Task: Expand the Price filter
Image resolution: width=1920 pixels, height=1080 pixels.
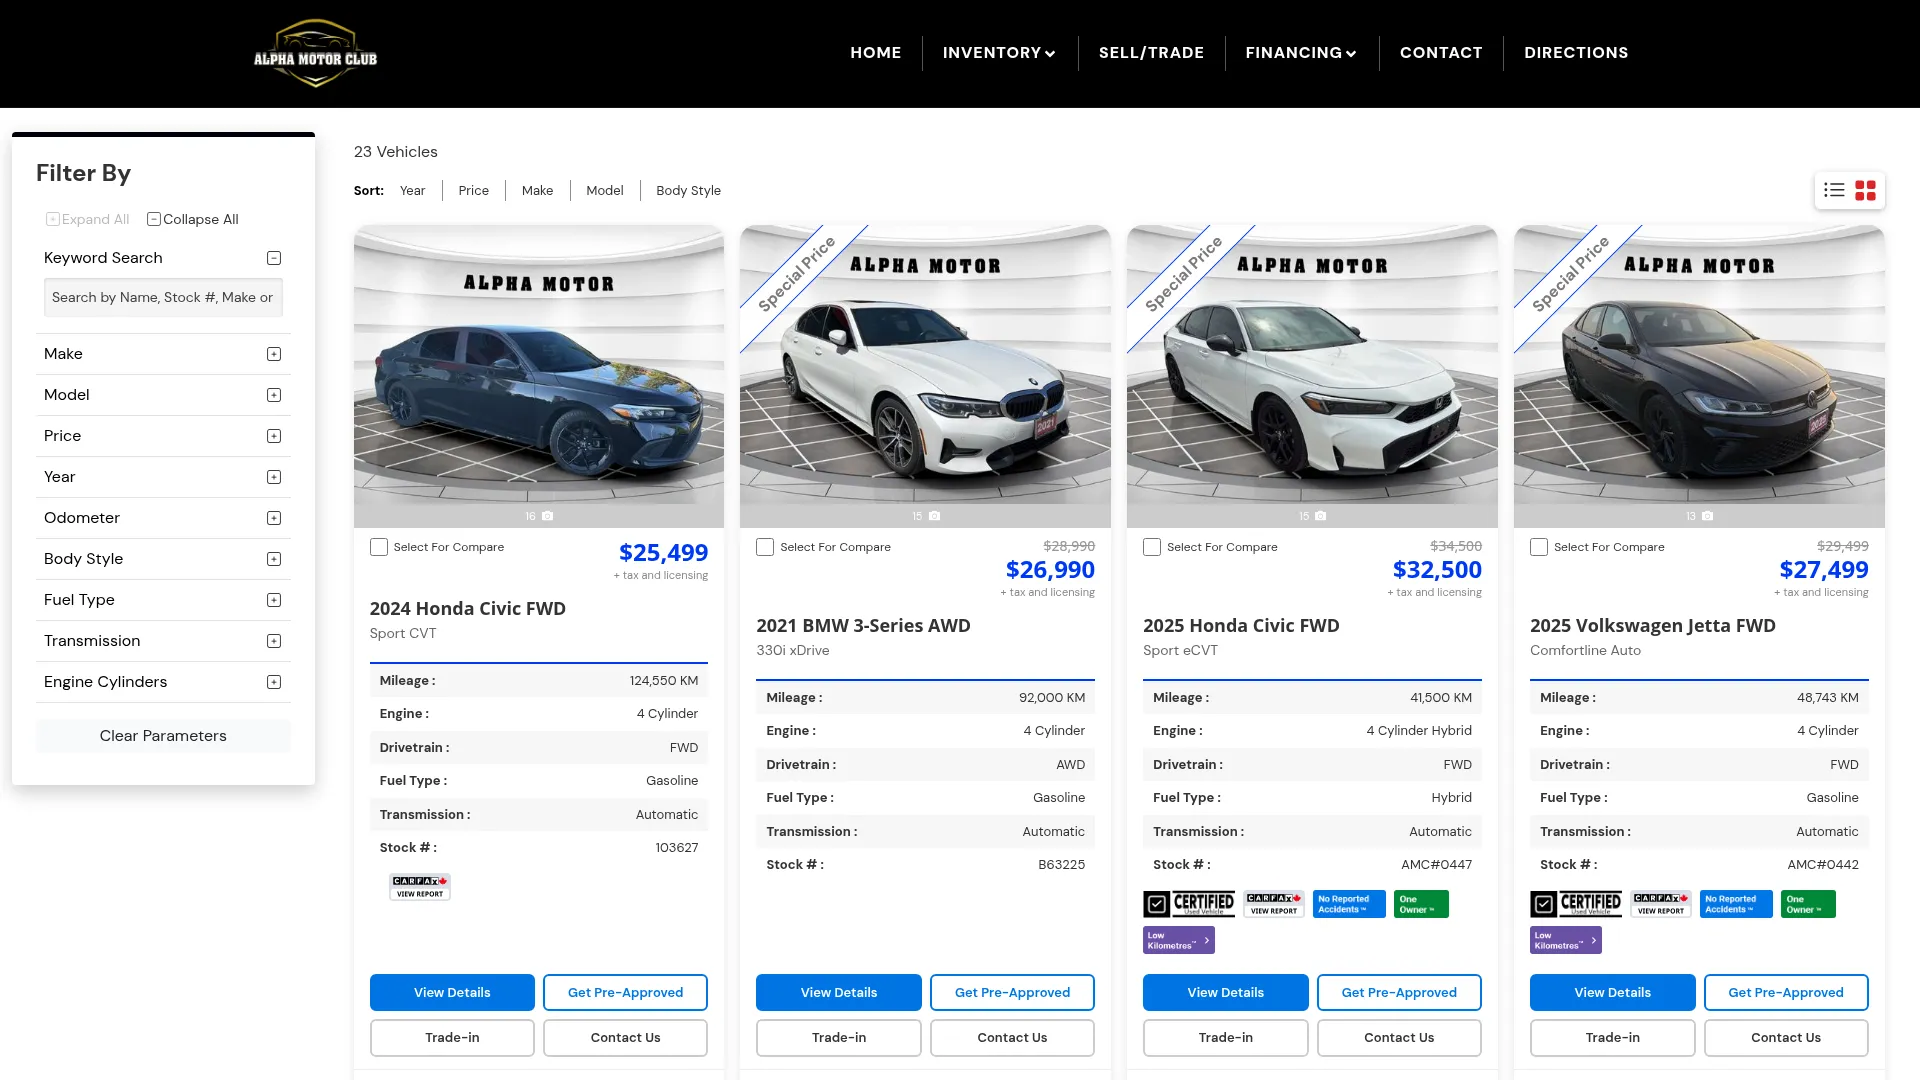Action: (x=274, y=436)
